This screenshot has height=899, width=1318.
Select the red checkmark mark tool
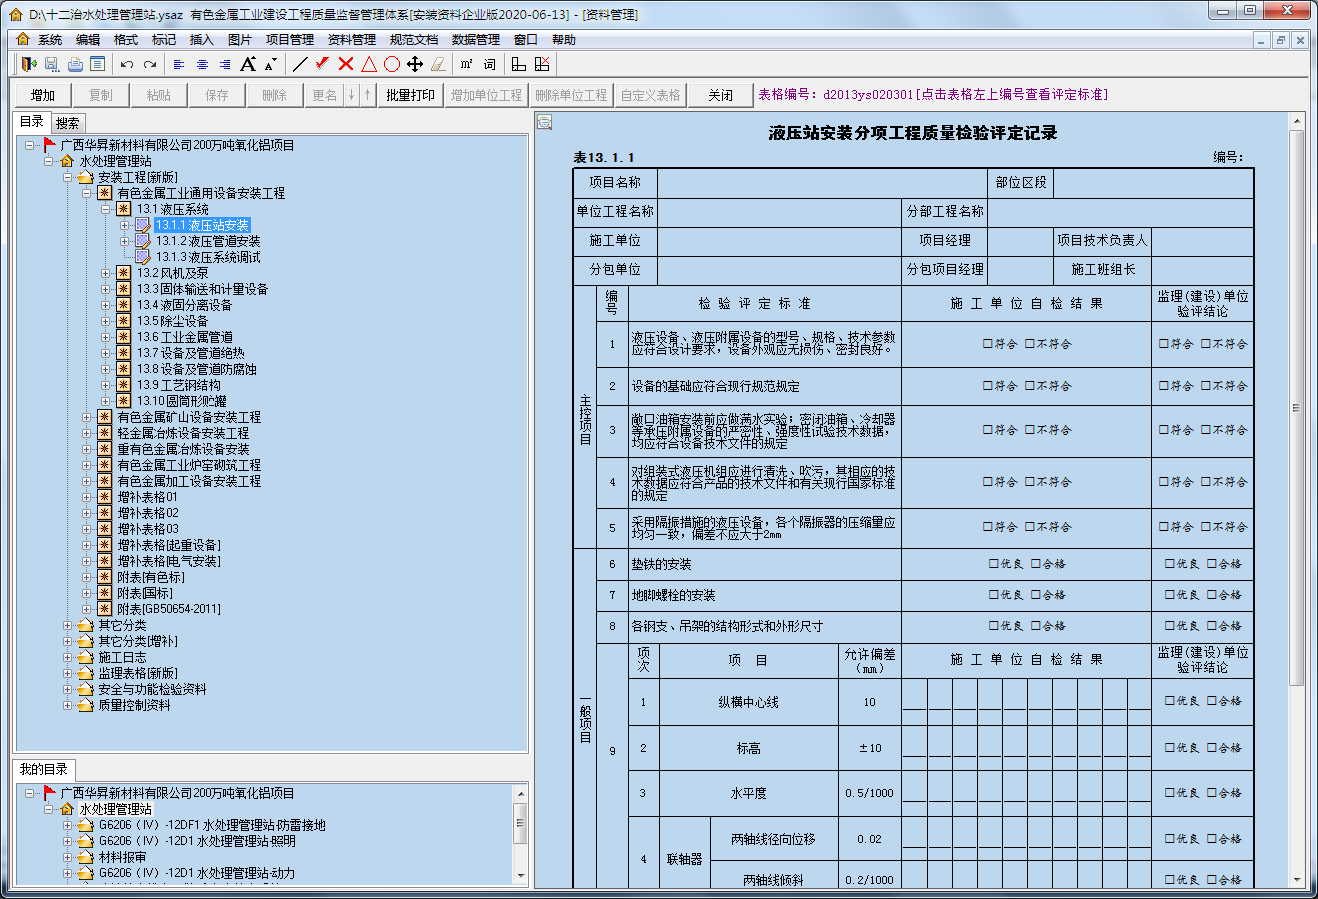tap(322, 64)
